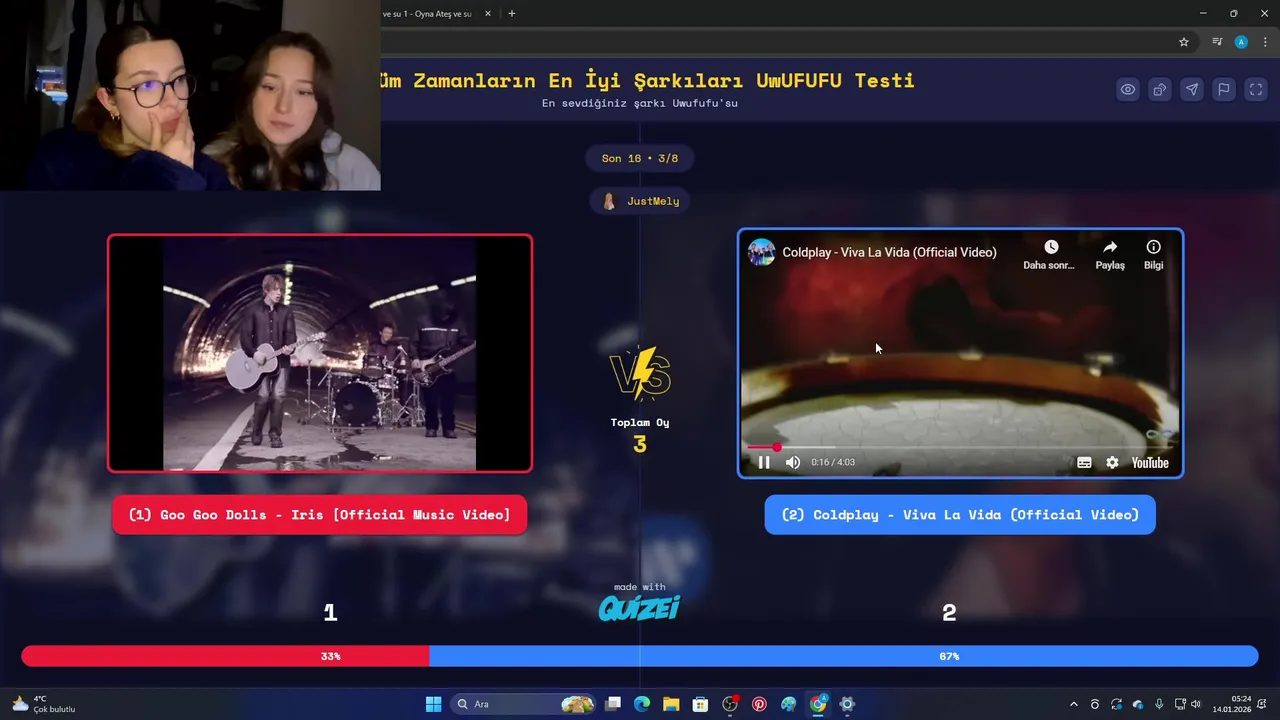Open network icon in system tray
Screen dimensions: 1280x720
pyautogui.click(x=1179, y=704)
